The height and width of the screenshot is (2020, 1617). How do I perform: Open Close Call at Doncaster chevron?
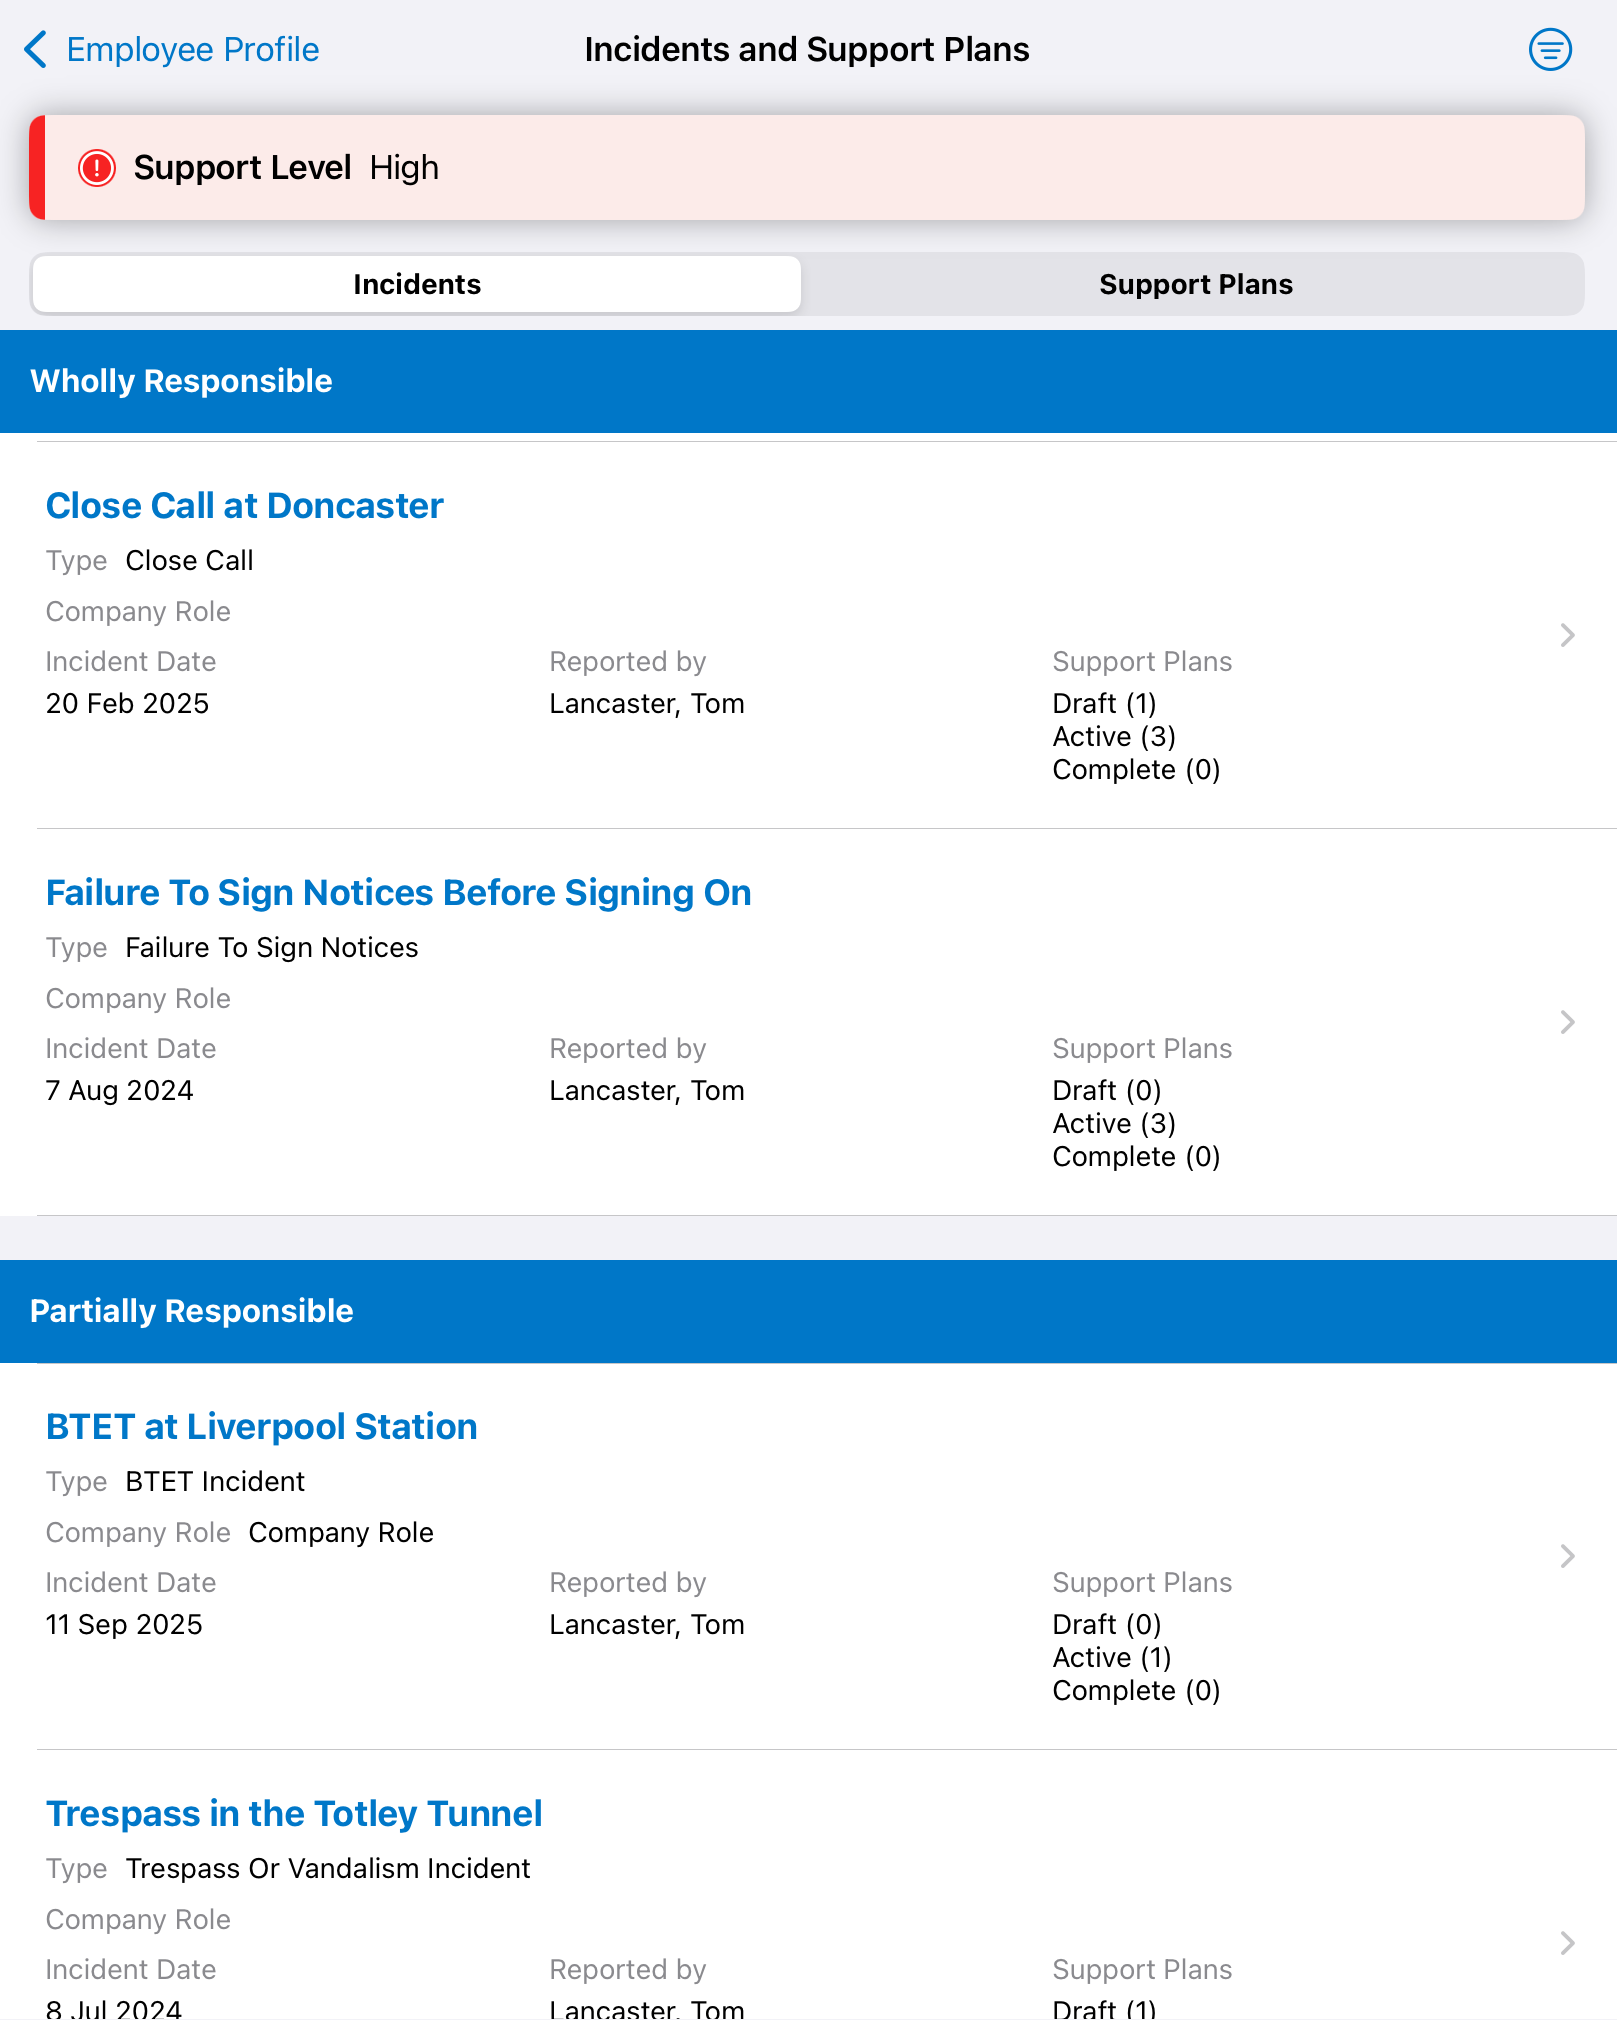[x=1567, y=635]
